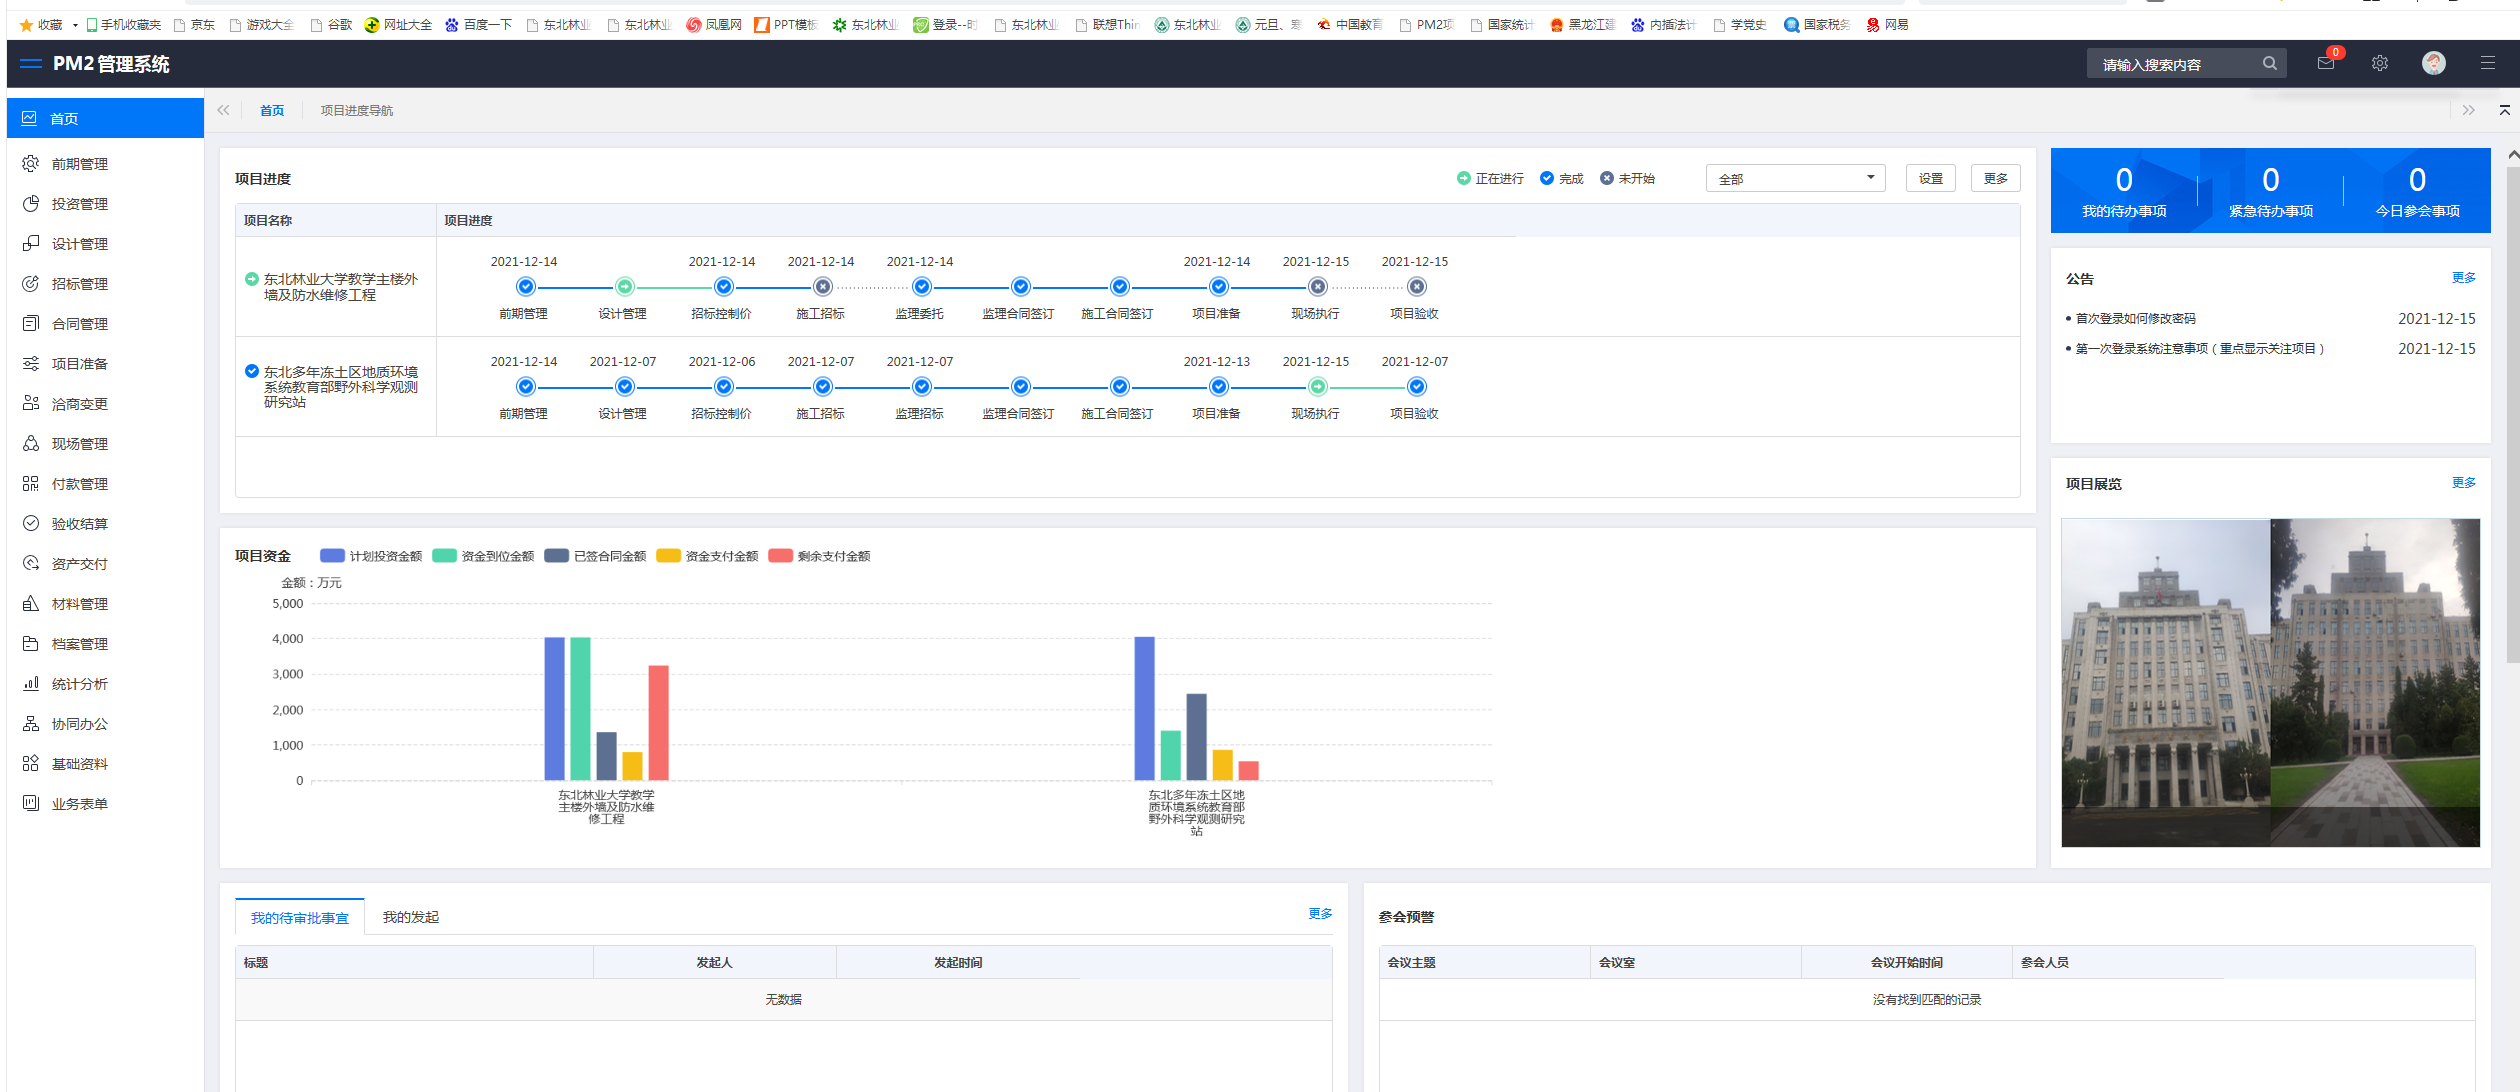Click the user avatar icon
Screen dimensions: 2520x1092
coord(2433,64)
